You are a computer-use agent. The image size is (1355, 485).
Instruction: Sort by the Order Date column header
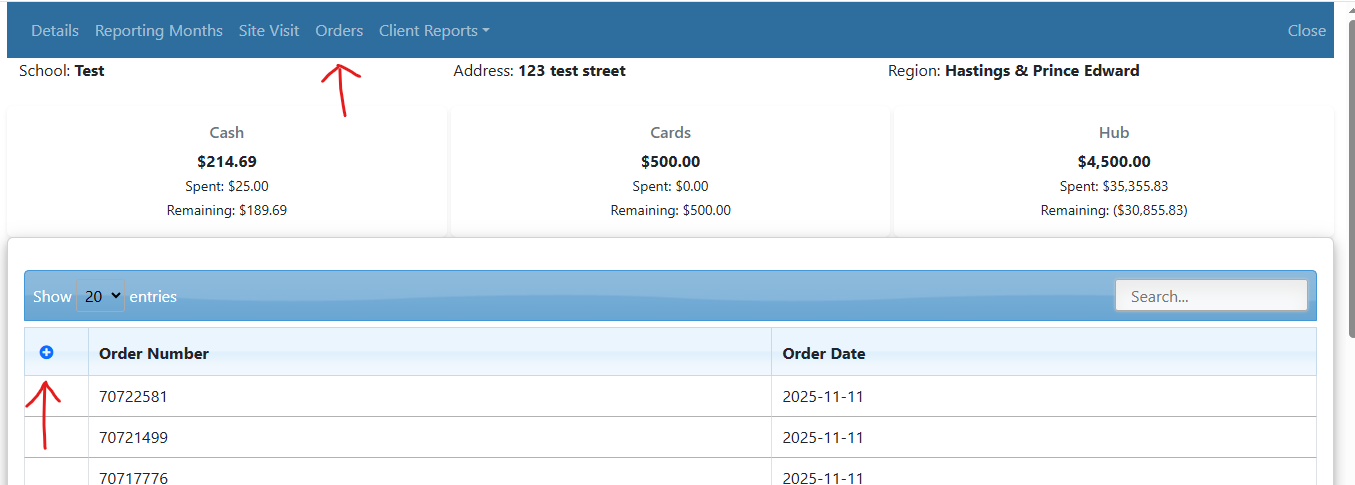[x=824, y=353]
